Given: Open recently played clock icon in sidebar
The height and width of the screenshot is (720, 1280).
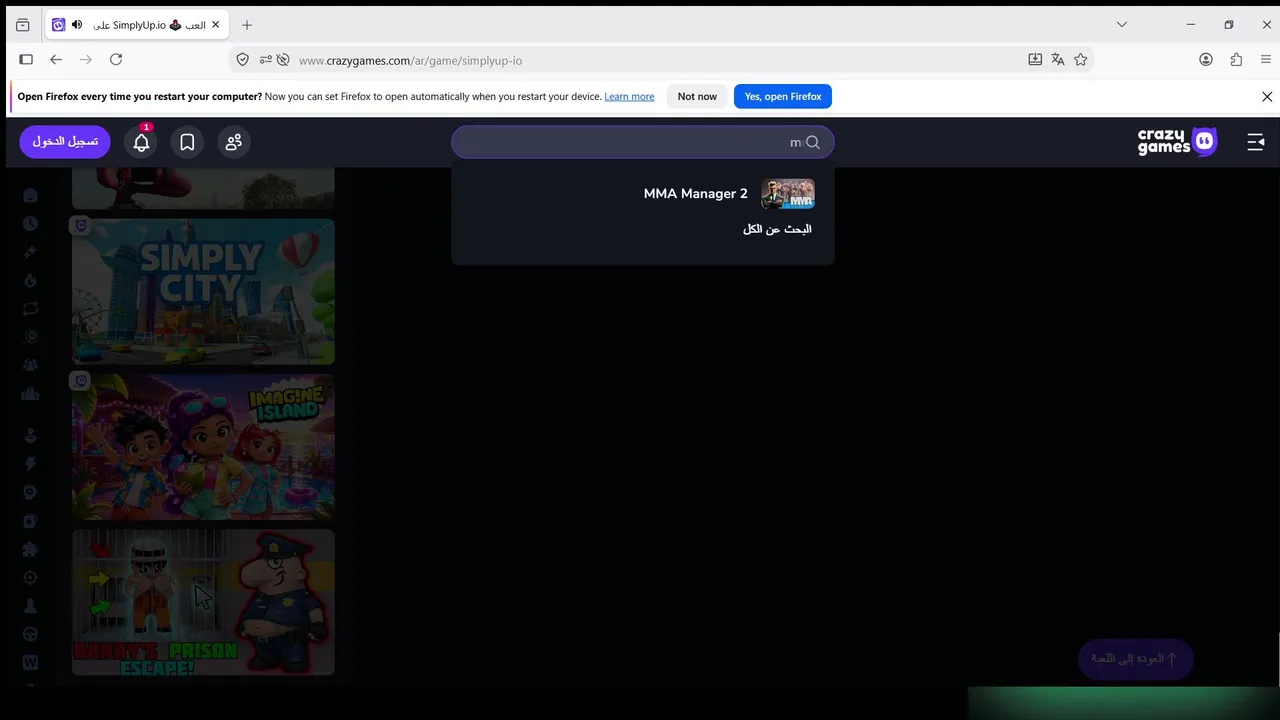Looking at the screenshot, I should 30,224.
